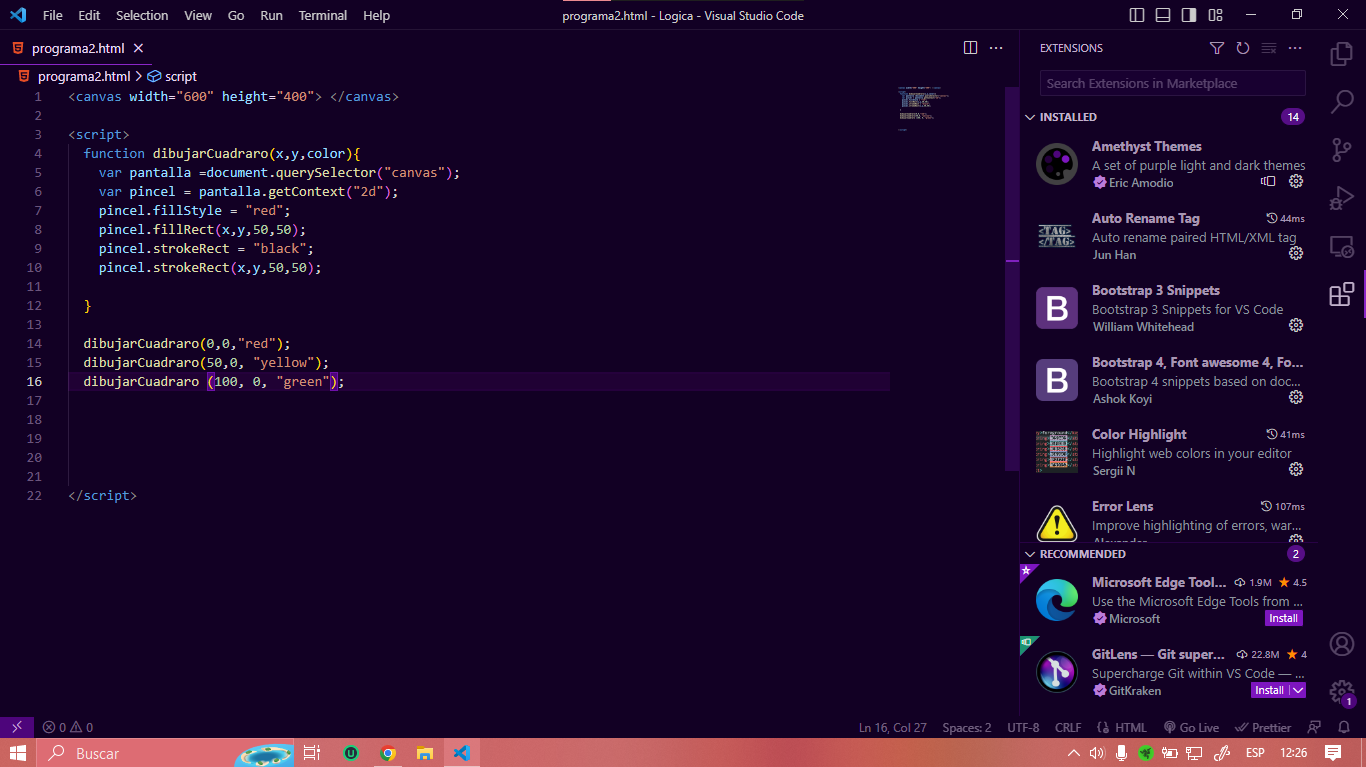Change file encoding UTF-8
The height and width of the screenshot is (767, 1366).
pyautogui.click(x=1023, y=727)
